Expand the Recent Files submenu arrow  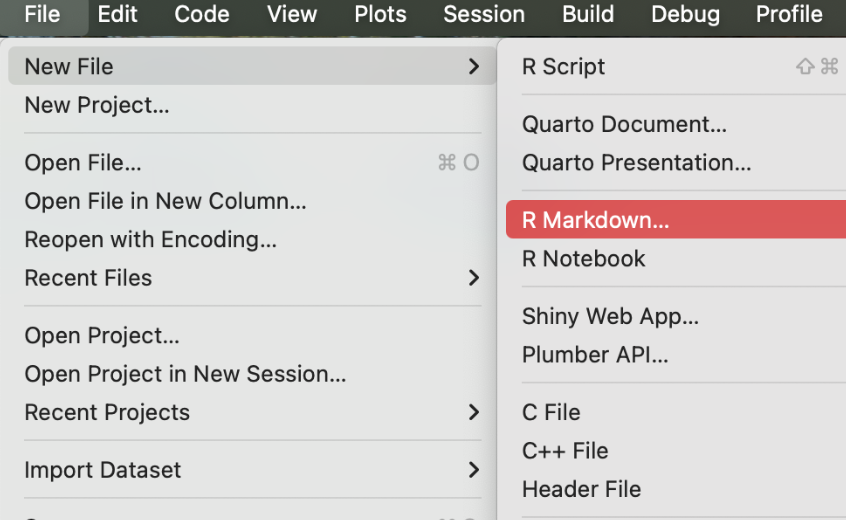[473, 278]
